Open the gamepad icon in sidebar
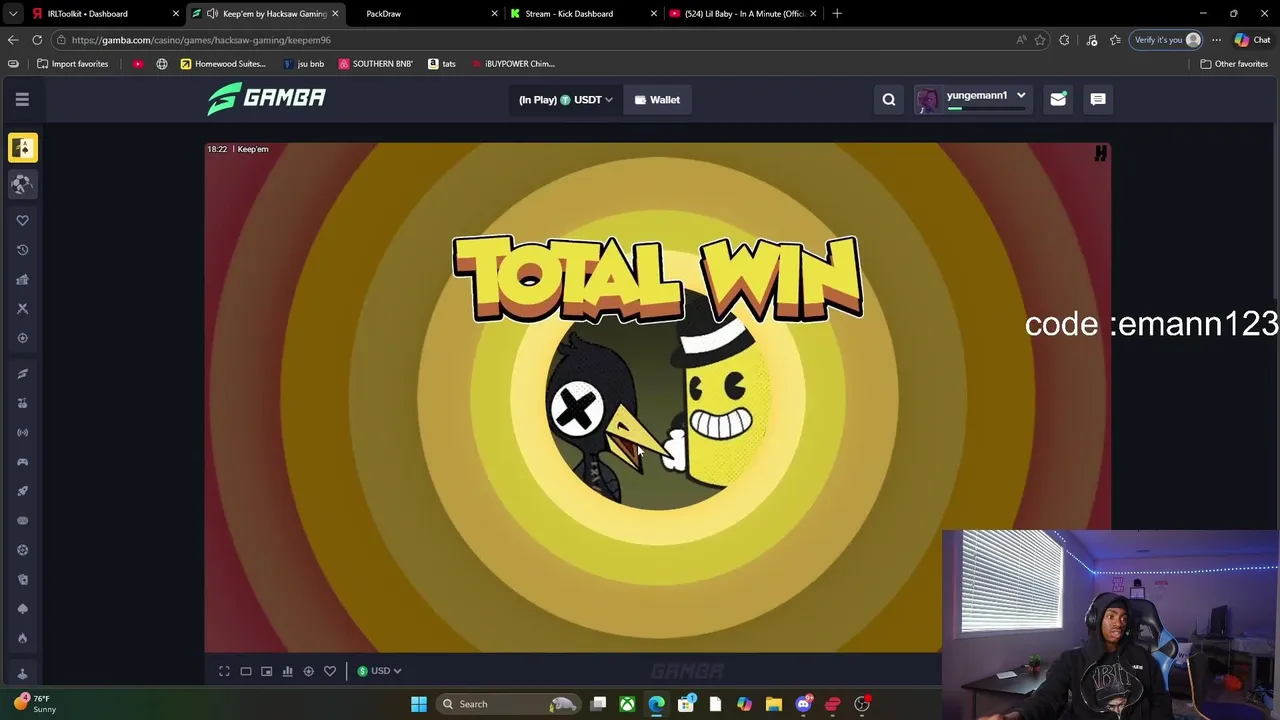The height and width of the screenshot is (720, 1280). pos(23,462)
